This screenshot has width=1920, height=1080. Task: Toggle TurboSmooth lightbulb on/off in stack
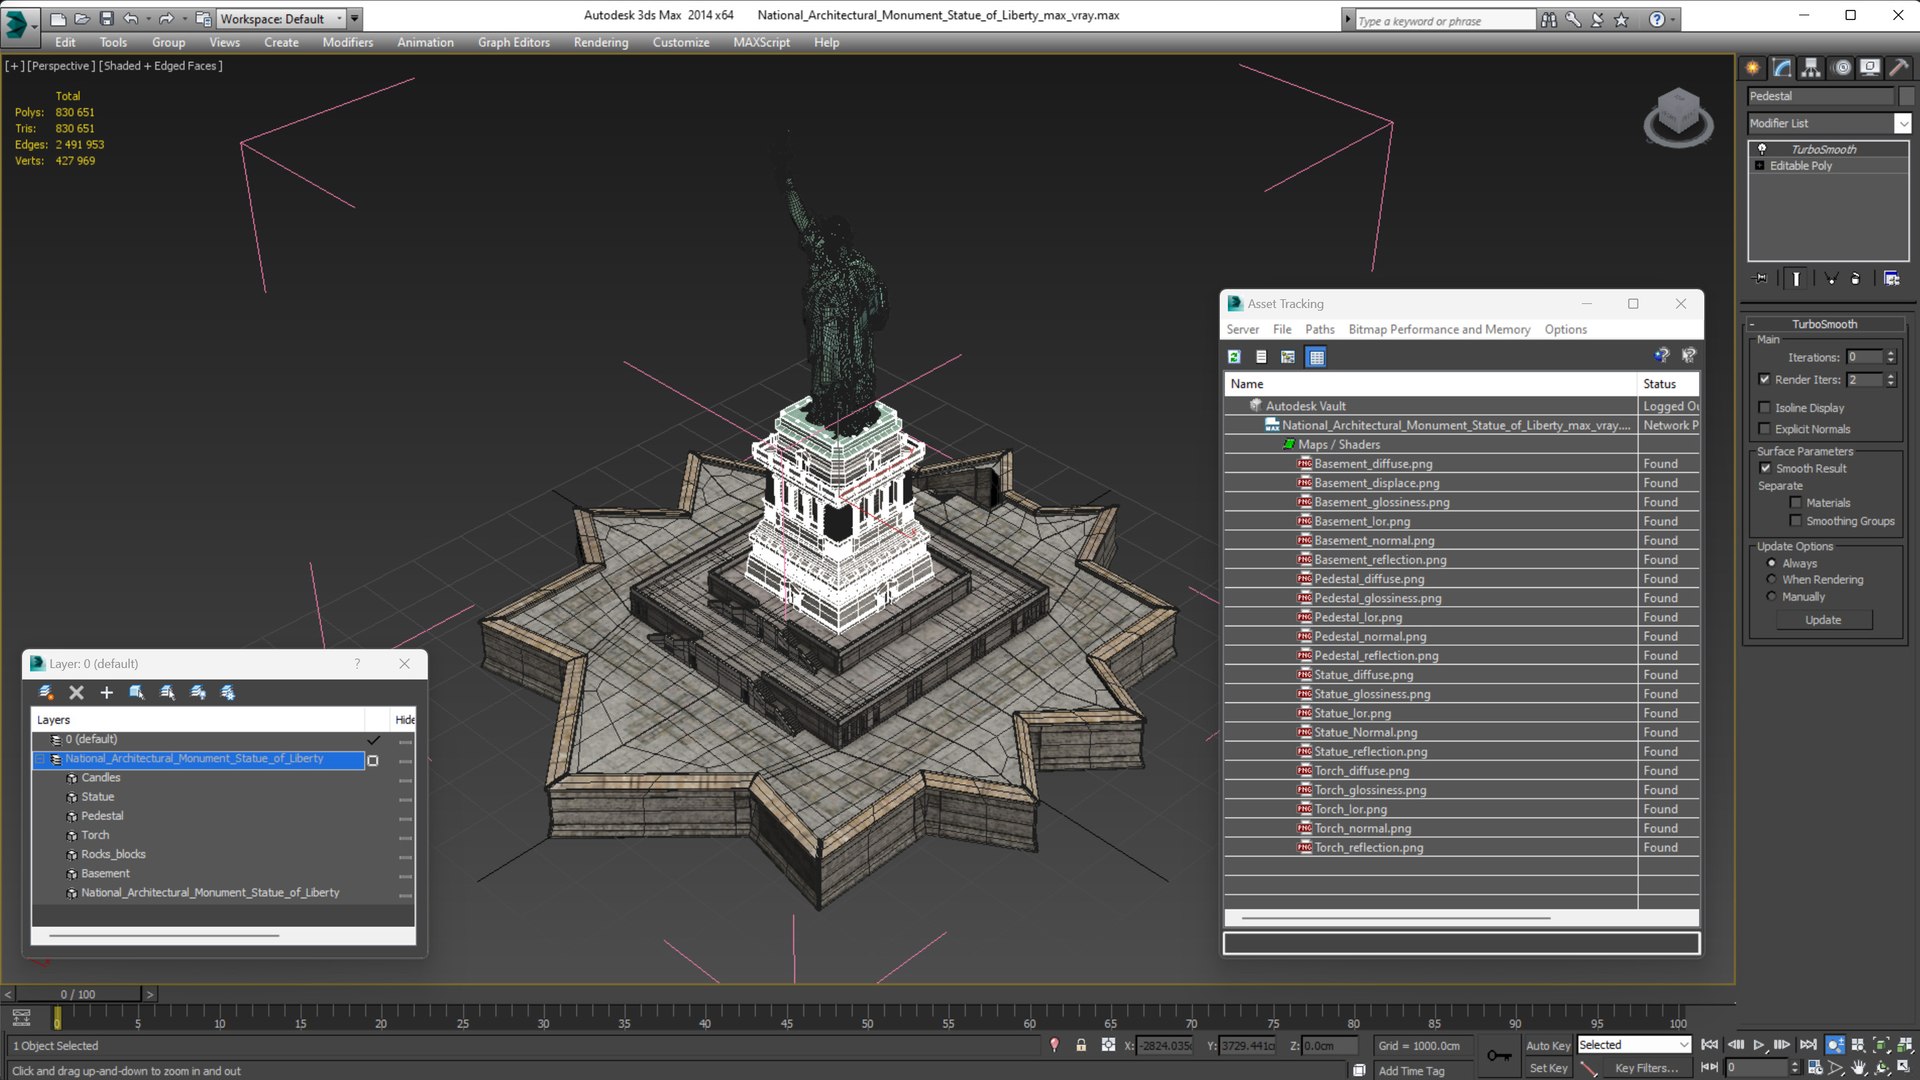point(1762,149)
